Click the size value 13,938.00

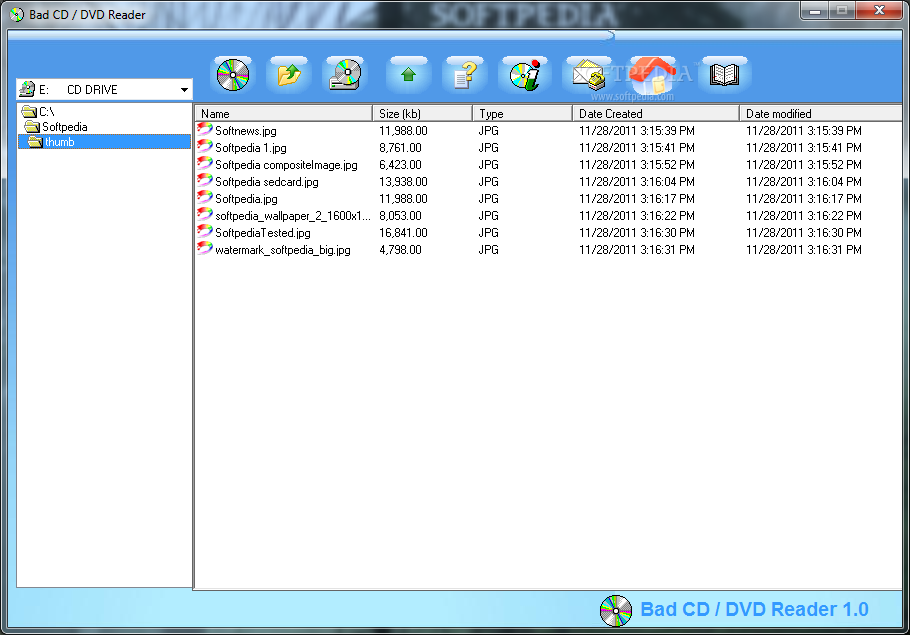(403, 182)
